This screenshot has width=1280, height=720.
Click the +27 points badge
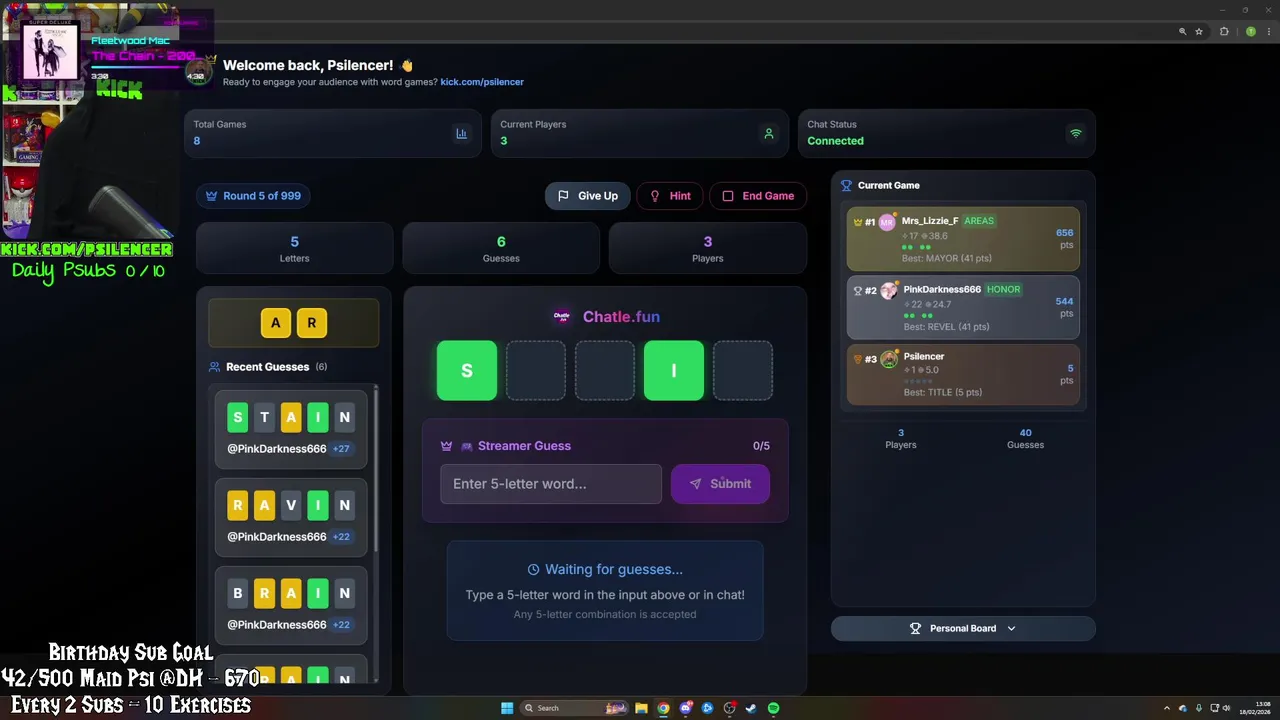pos(342,449)
